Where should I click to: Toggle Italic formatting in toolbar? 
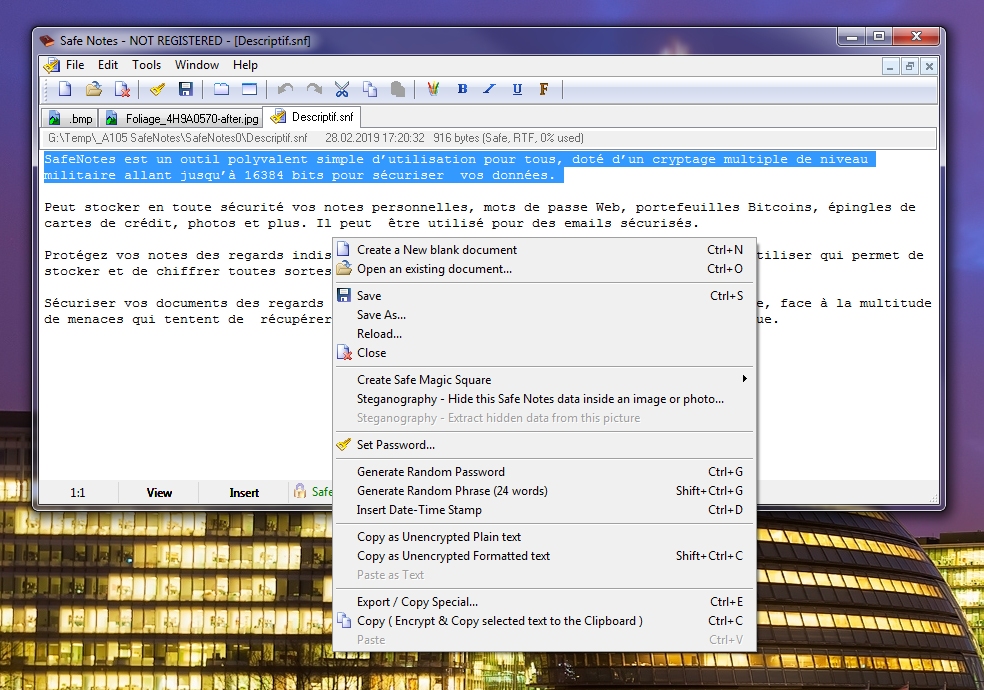point(489,89)
